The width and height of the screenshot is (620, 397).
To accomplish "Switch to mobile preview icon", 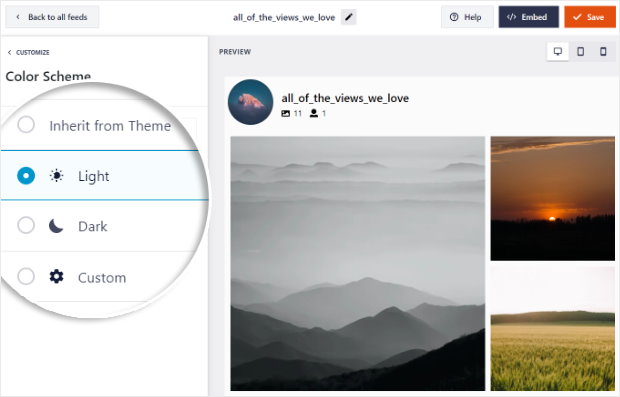I will coord(603,51).
